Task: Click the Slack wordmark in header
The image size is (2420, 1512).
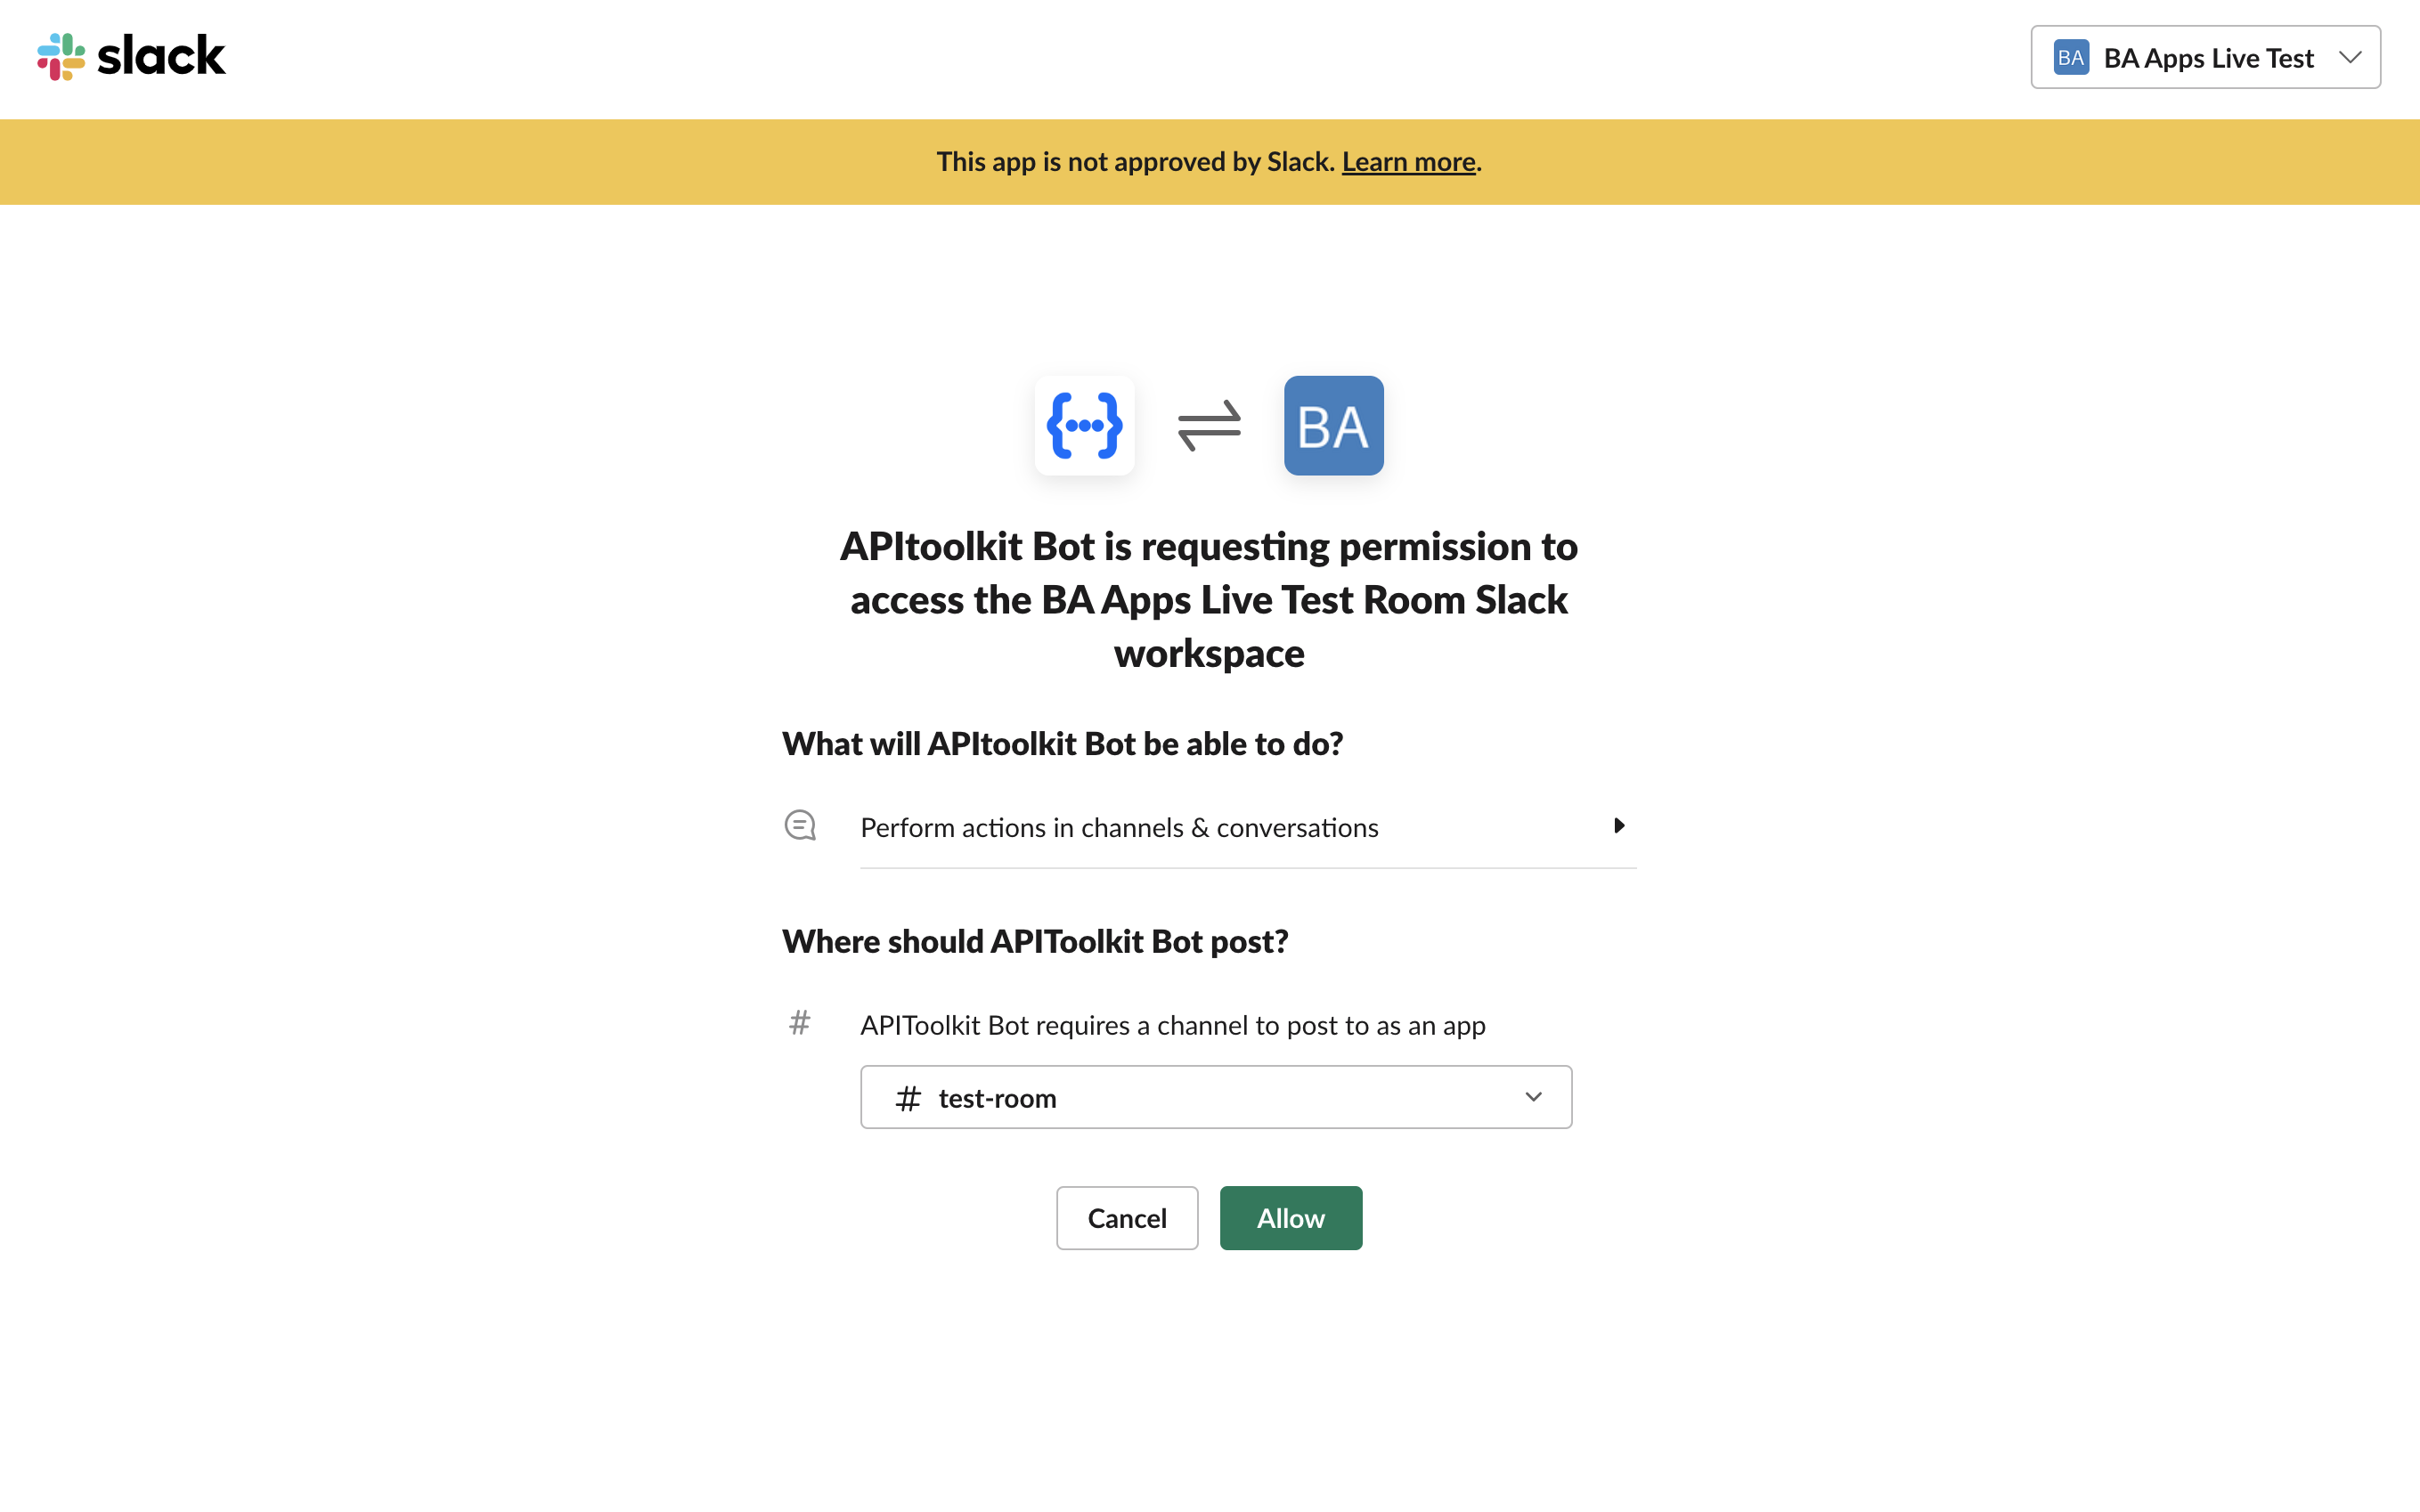Action: pyautogui.click(x=160, y=56)
